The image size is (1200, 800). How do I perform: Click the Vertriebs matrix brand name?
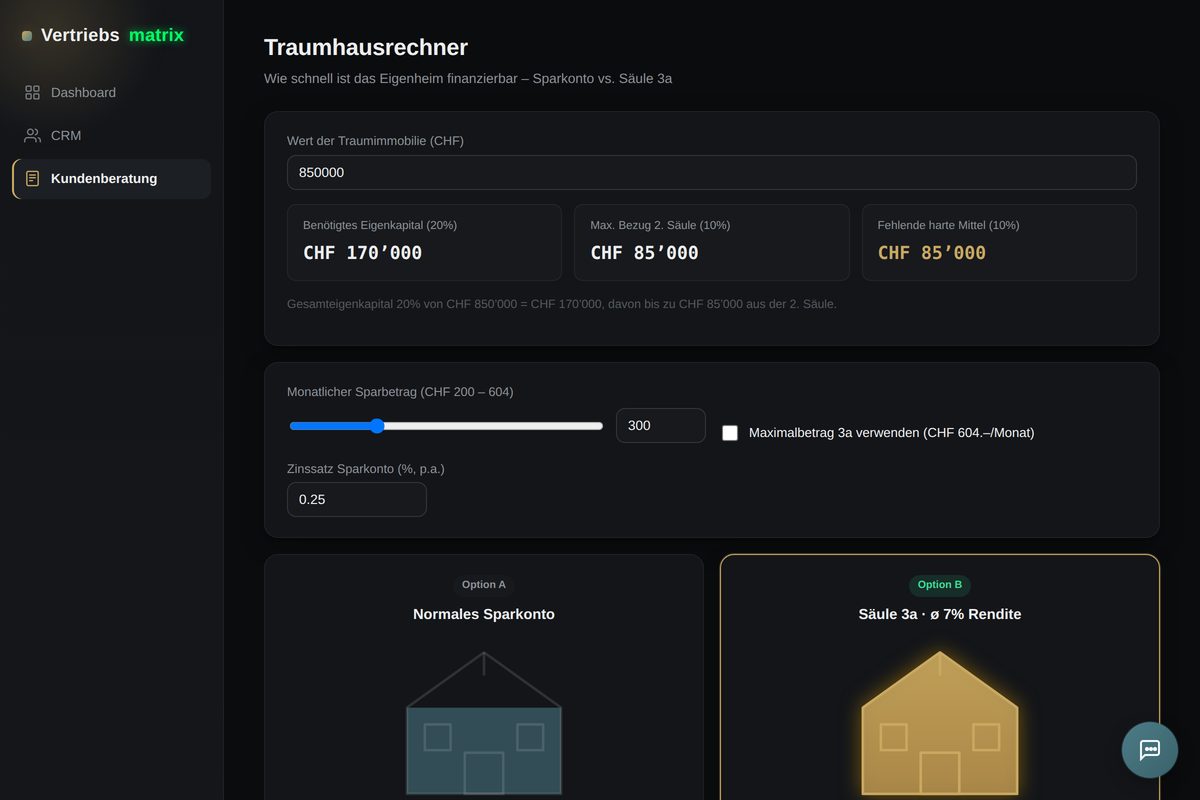click(x=112, y=35)
